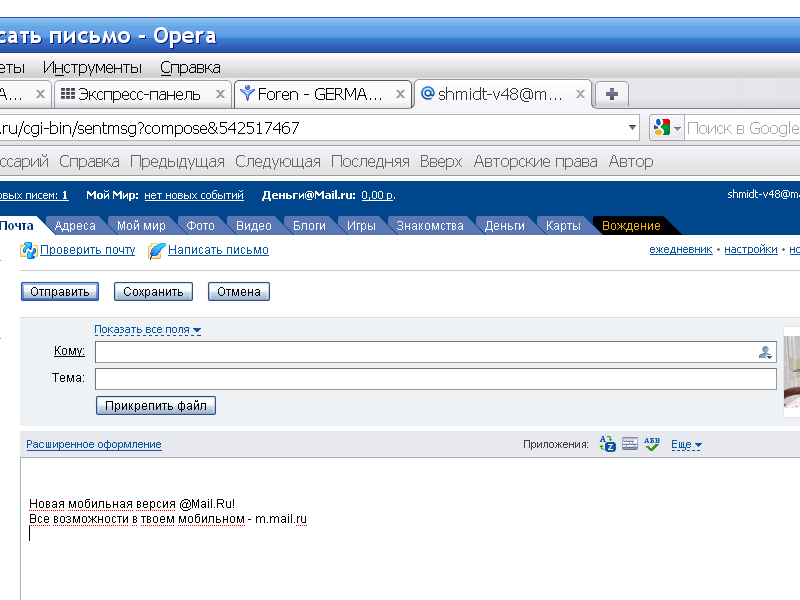Open Проверить почту link

point(88,250)
